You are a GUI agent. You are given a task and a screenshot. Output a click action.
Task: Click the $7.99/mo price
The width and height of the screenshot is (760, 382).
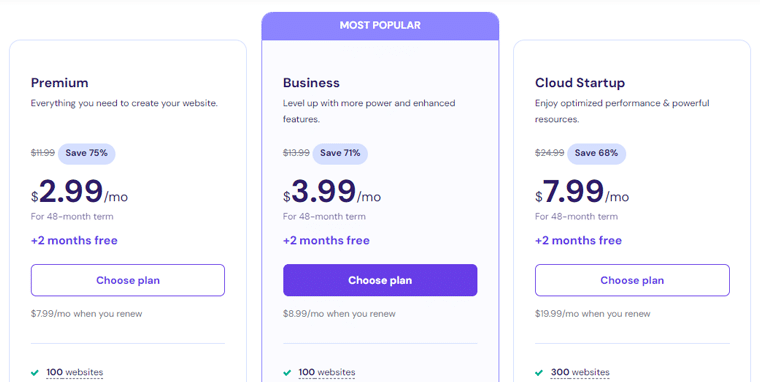[582, 191]
